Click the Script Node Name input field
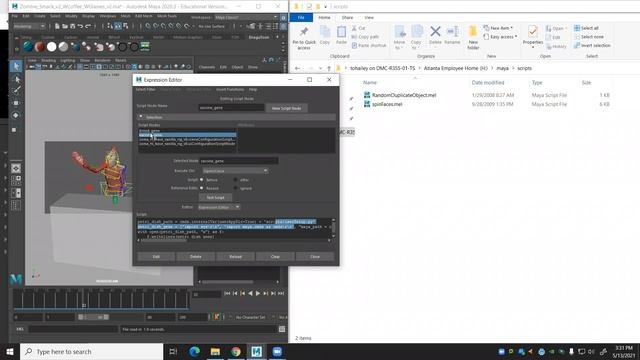The image size is (640, 360). 231,108
